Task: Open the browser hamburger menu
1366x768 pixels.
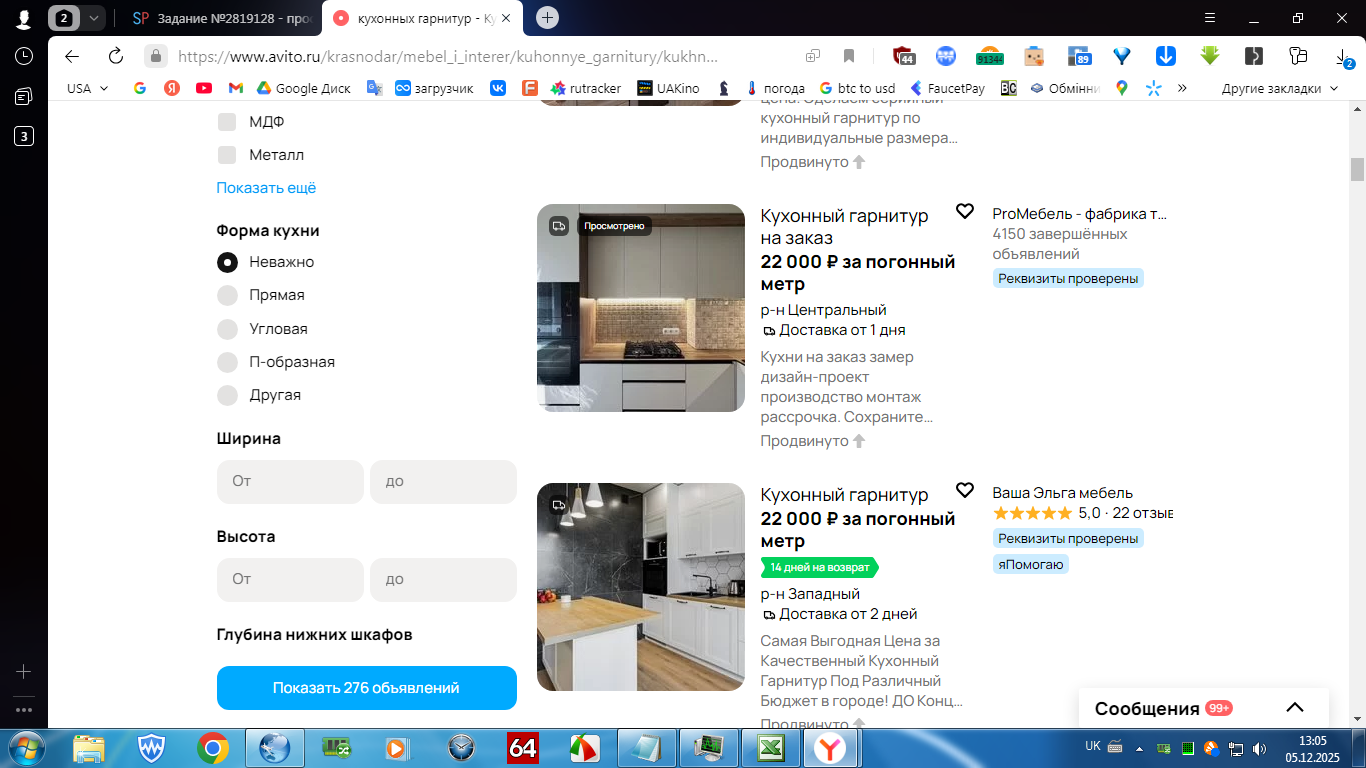Action: 1210,18
